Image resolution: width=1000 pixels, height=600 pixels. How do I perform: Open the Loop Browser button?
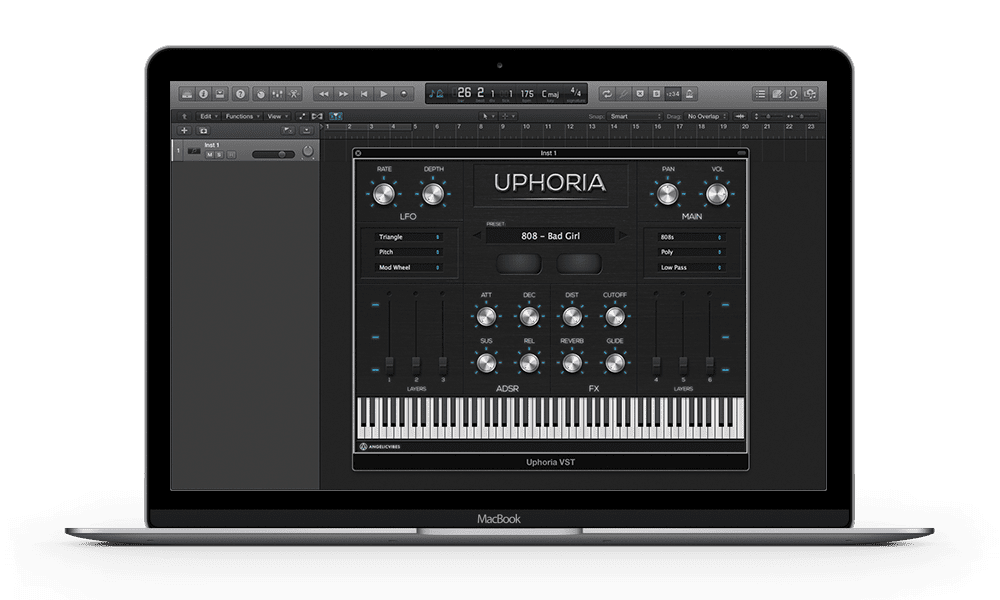point(793,94)
